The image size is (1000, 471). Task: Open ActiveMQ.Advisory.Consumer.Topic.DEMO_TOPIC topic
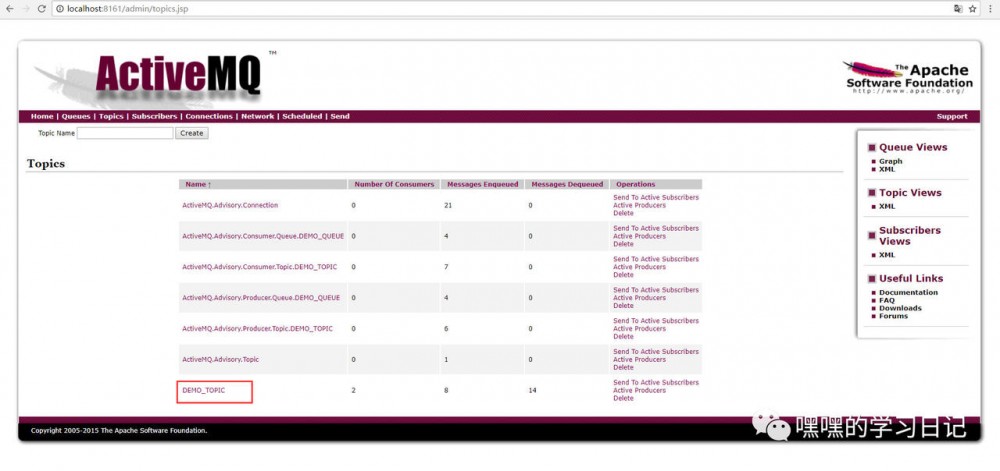coord(260,266)
